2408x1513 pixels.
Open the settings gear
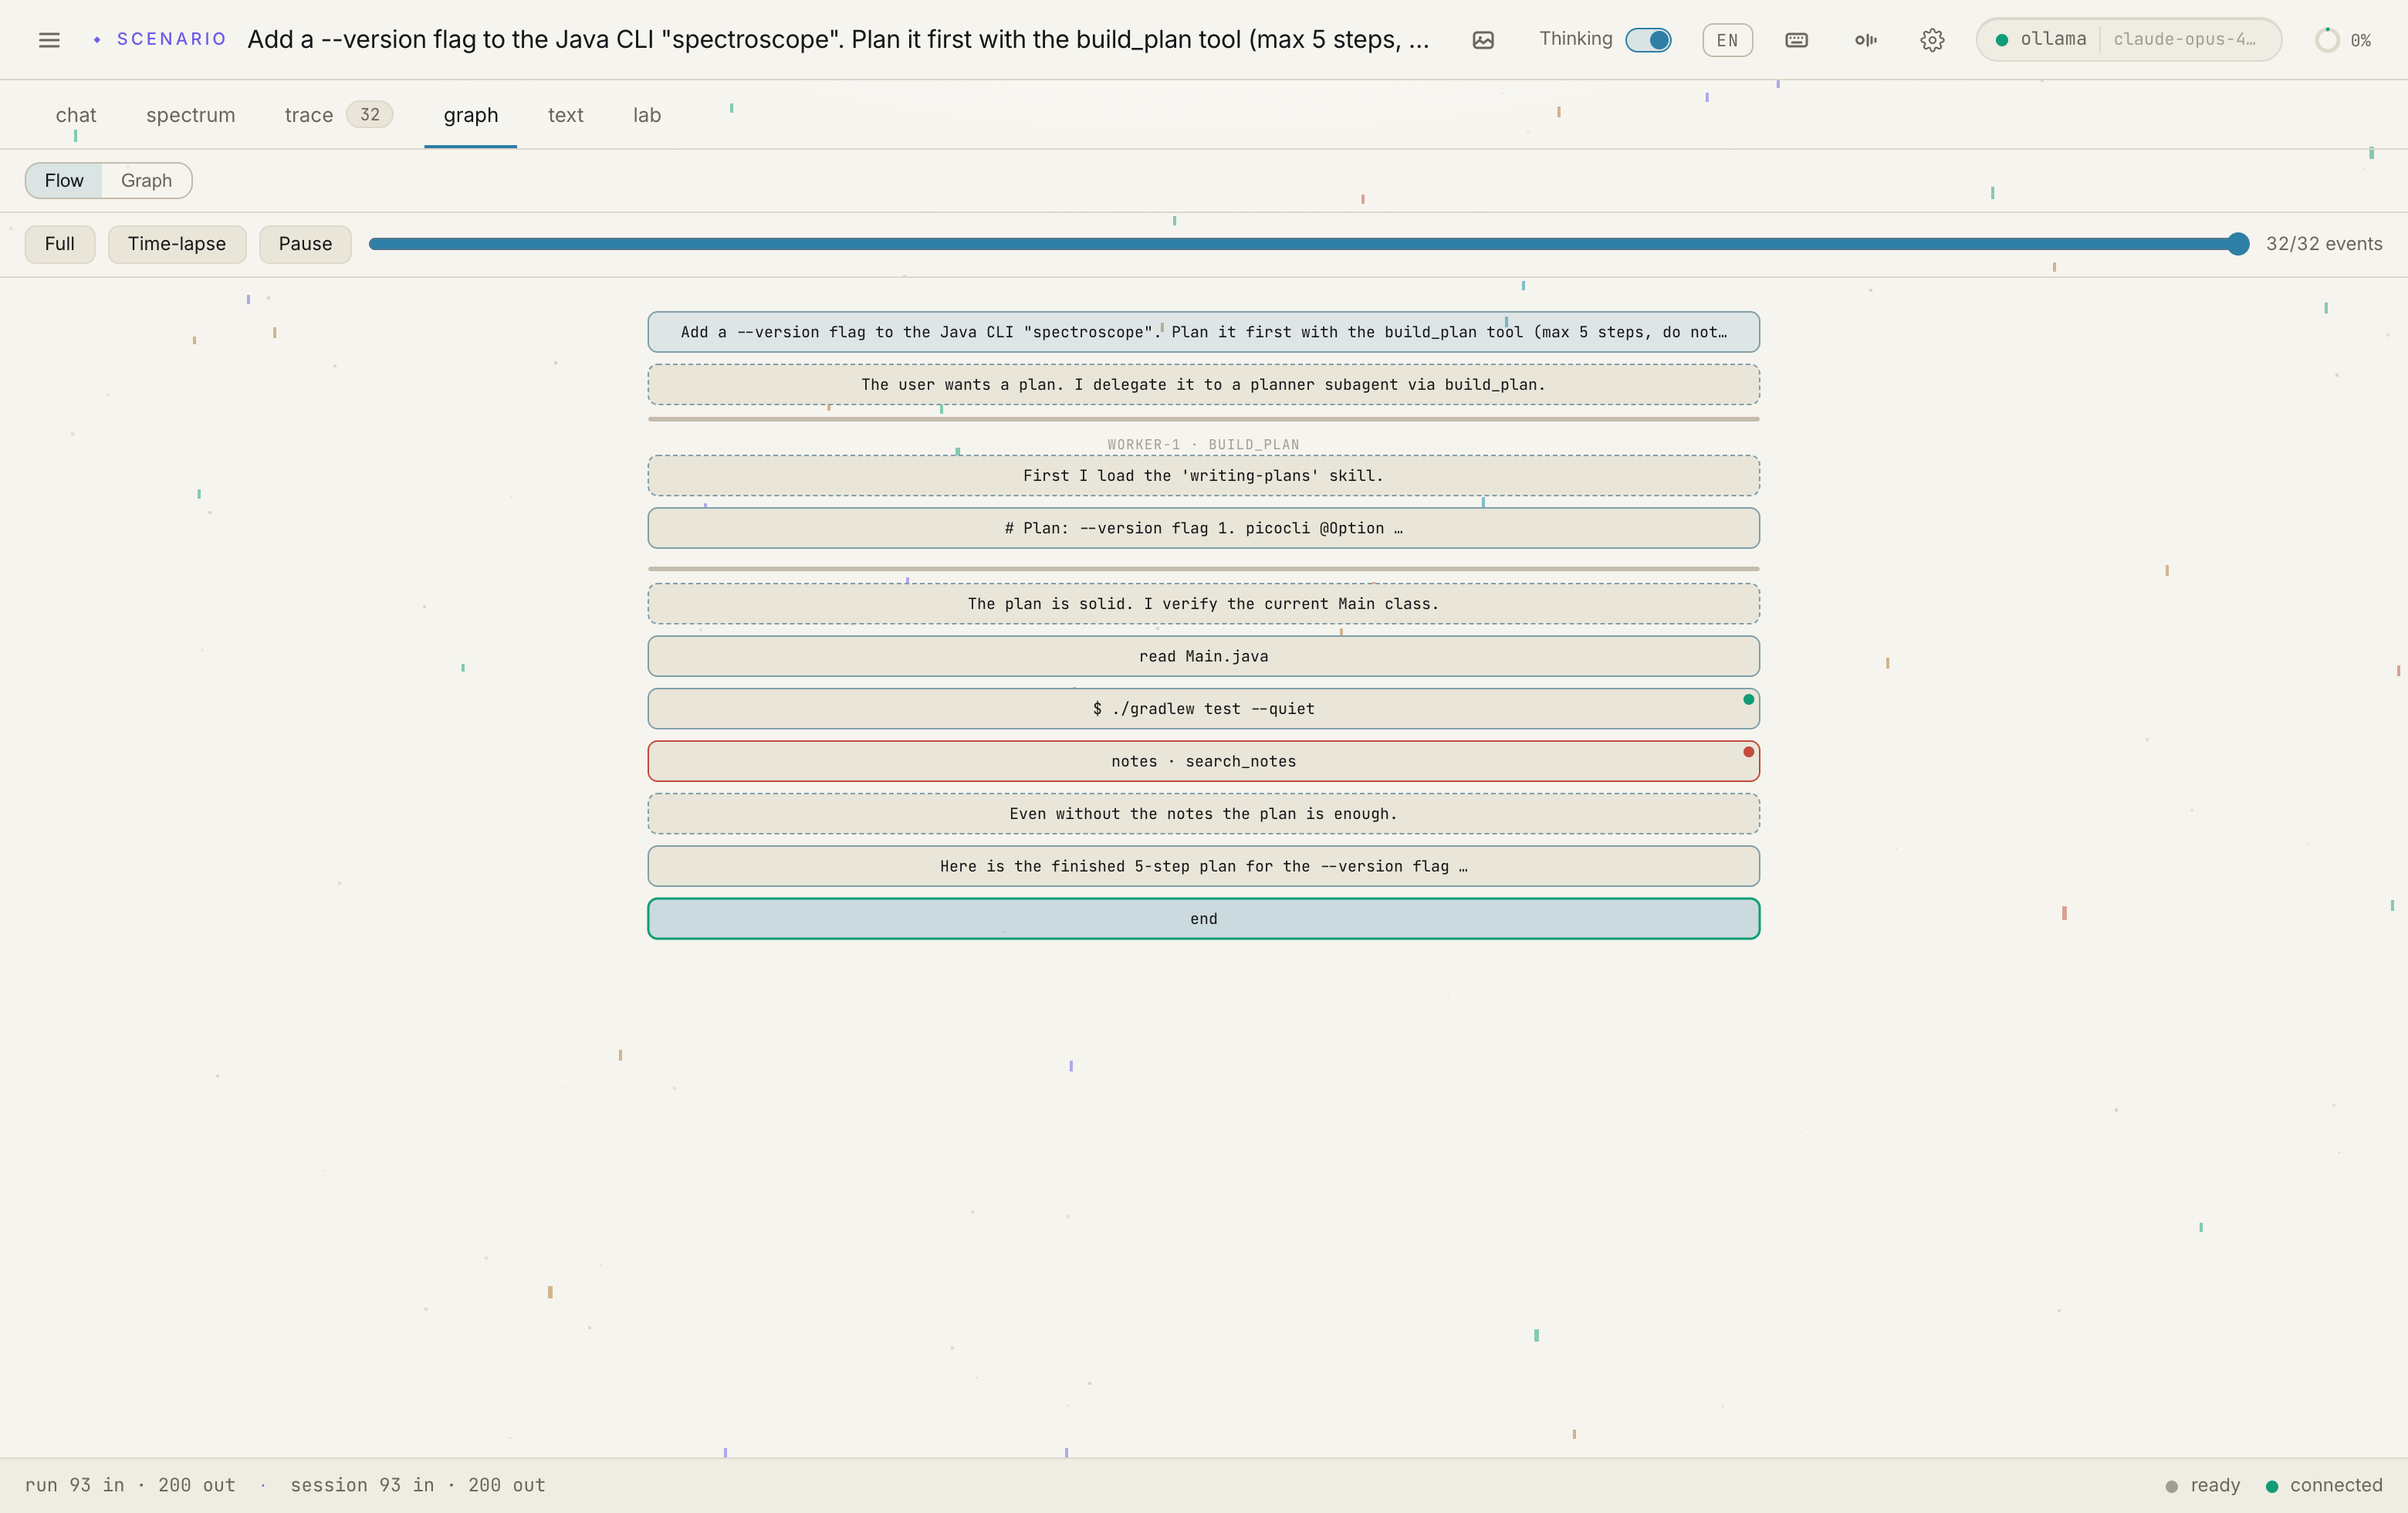[1932, 40]
